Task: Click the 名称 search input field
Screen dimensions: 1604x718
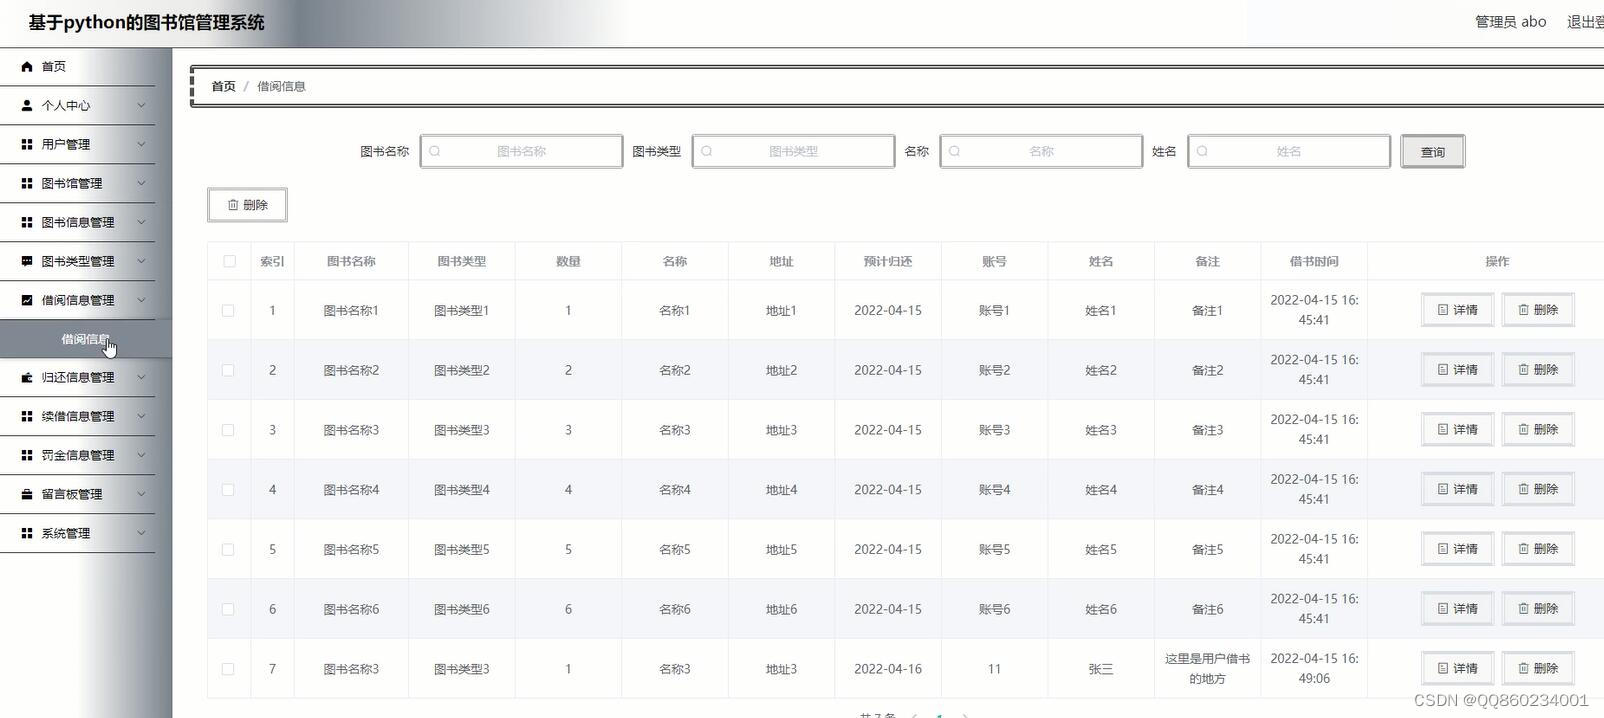Action: pos(1041,152)
